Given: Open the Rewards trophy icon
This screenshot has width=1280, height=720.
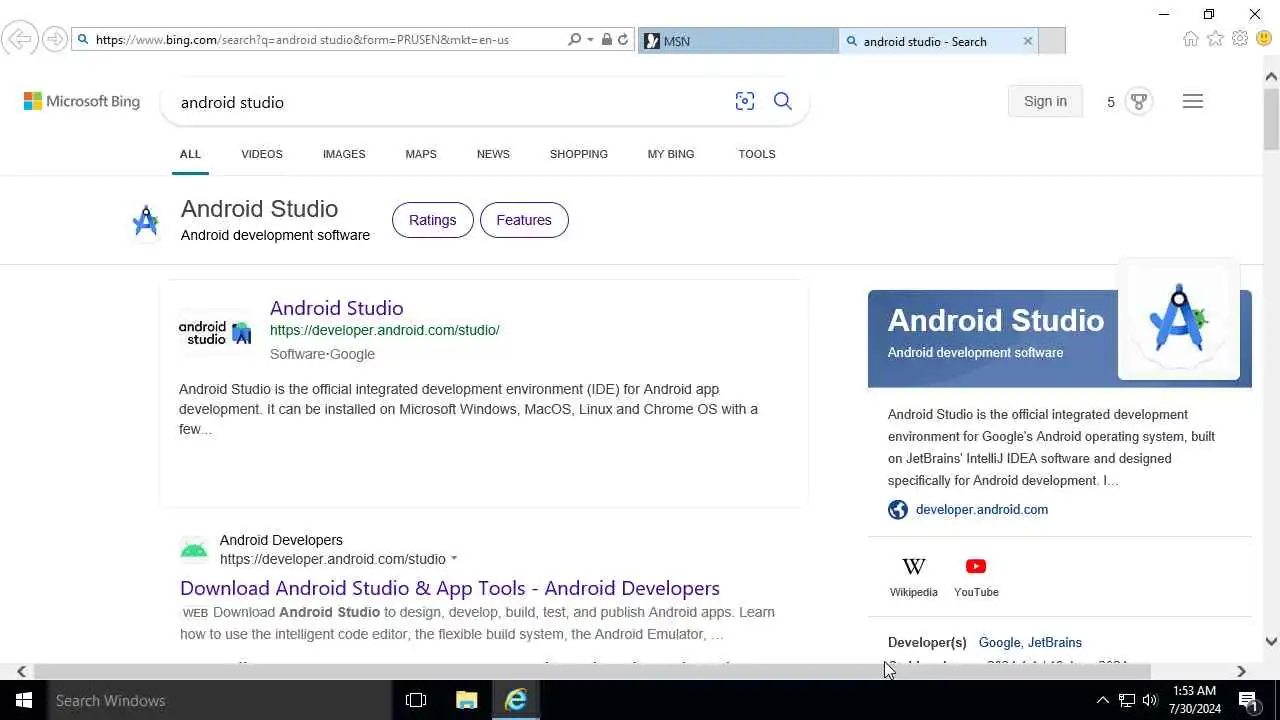Looking at the screenshot, I should pyautogui.click(x=1138, y=102).
